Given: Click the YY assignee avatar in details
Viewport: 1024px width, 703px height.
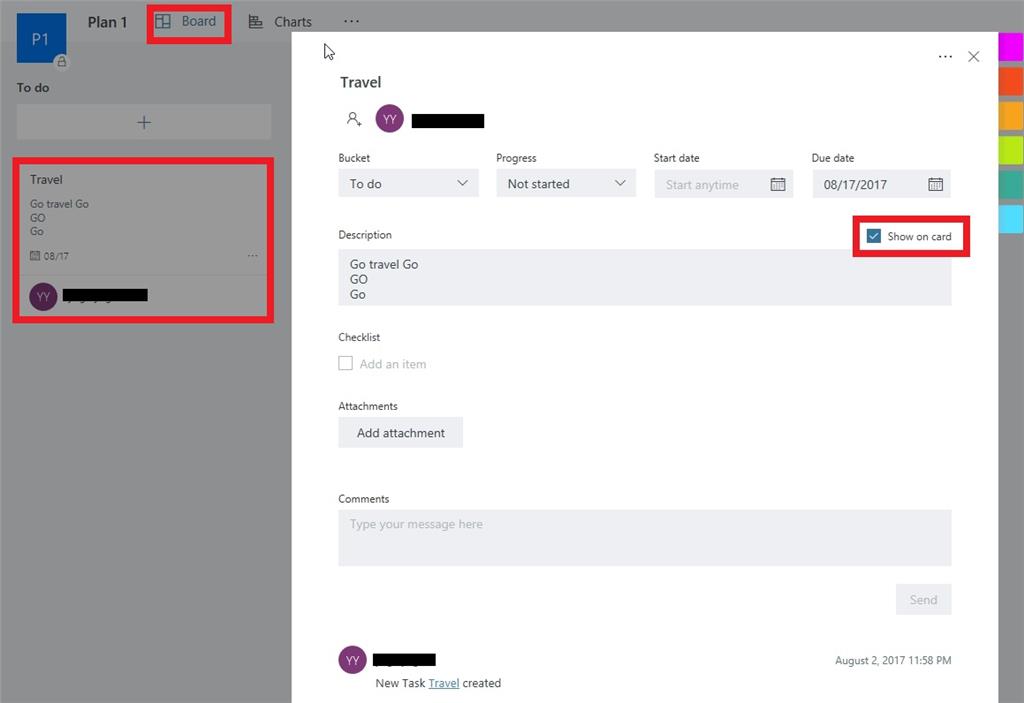Looking at the screenshot, I should coord(390,119).
